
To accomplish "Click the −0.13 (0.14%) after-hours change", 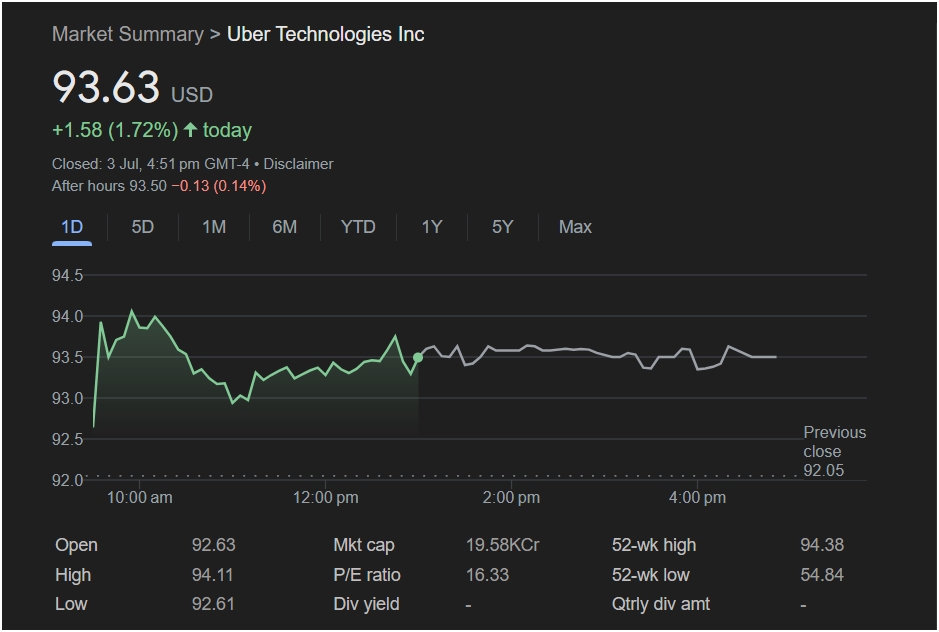I will [219, 186].
